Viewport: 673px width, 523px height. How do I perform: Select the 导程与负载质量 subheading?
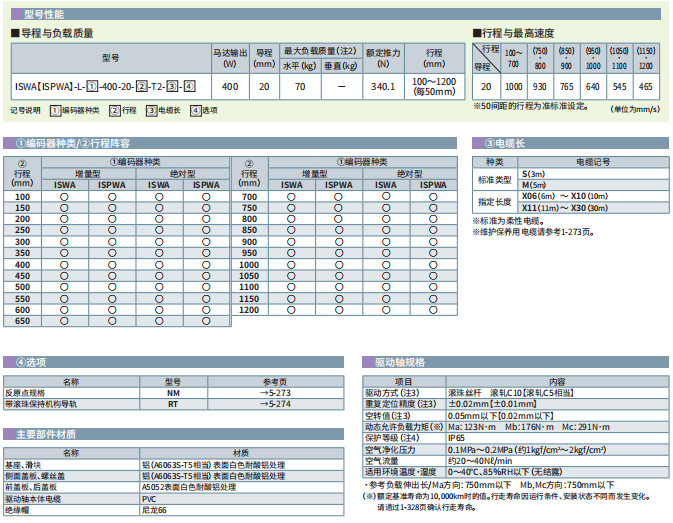pos(52,33)
